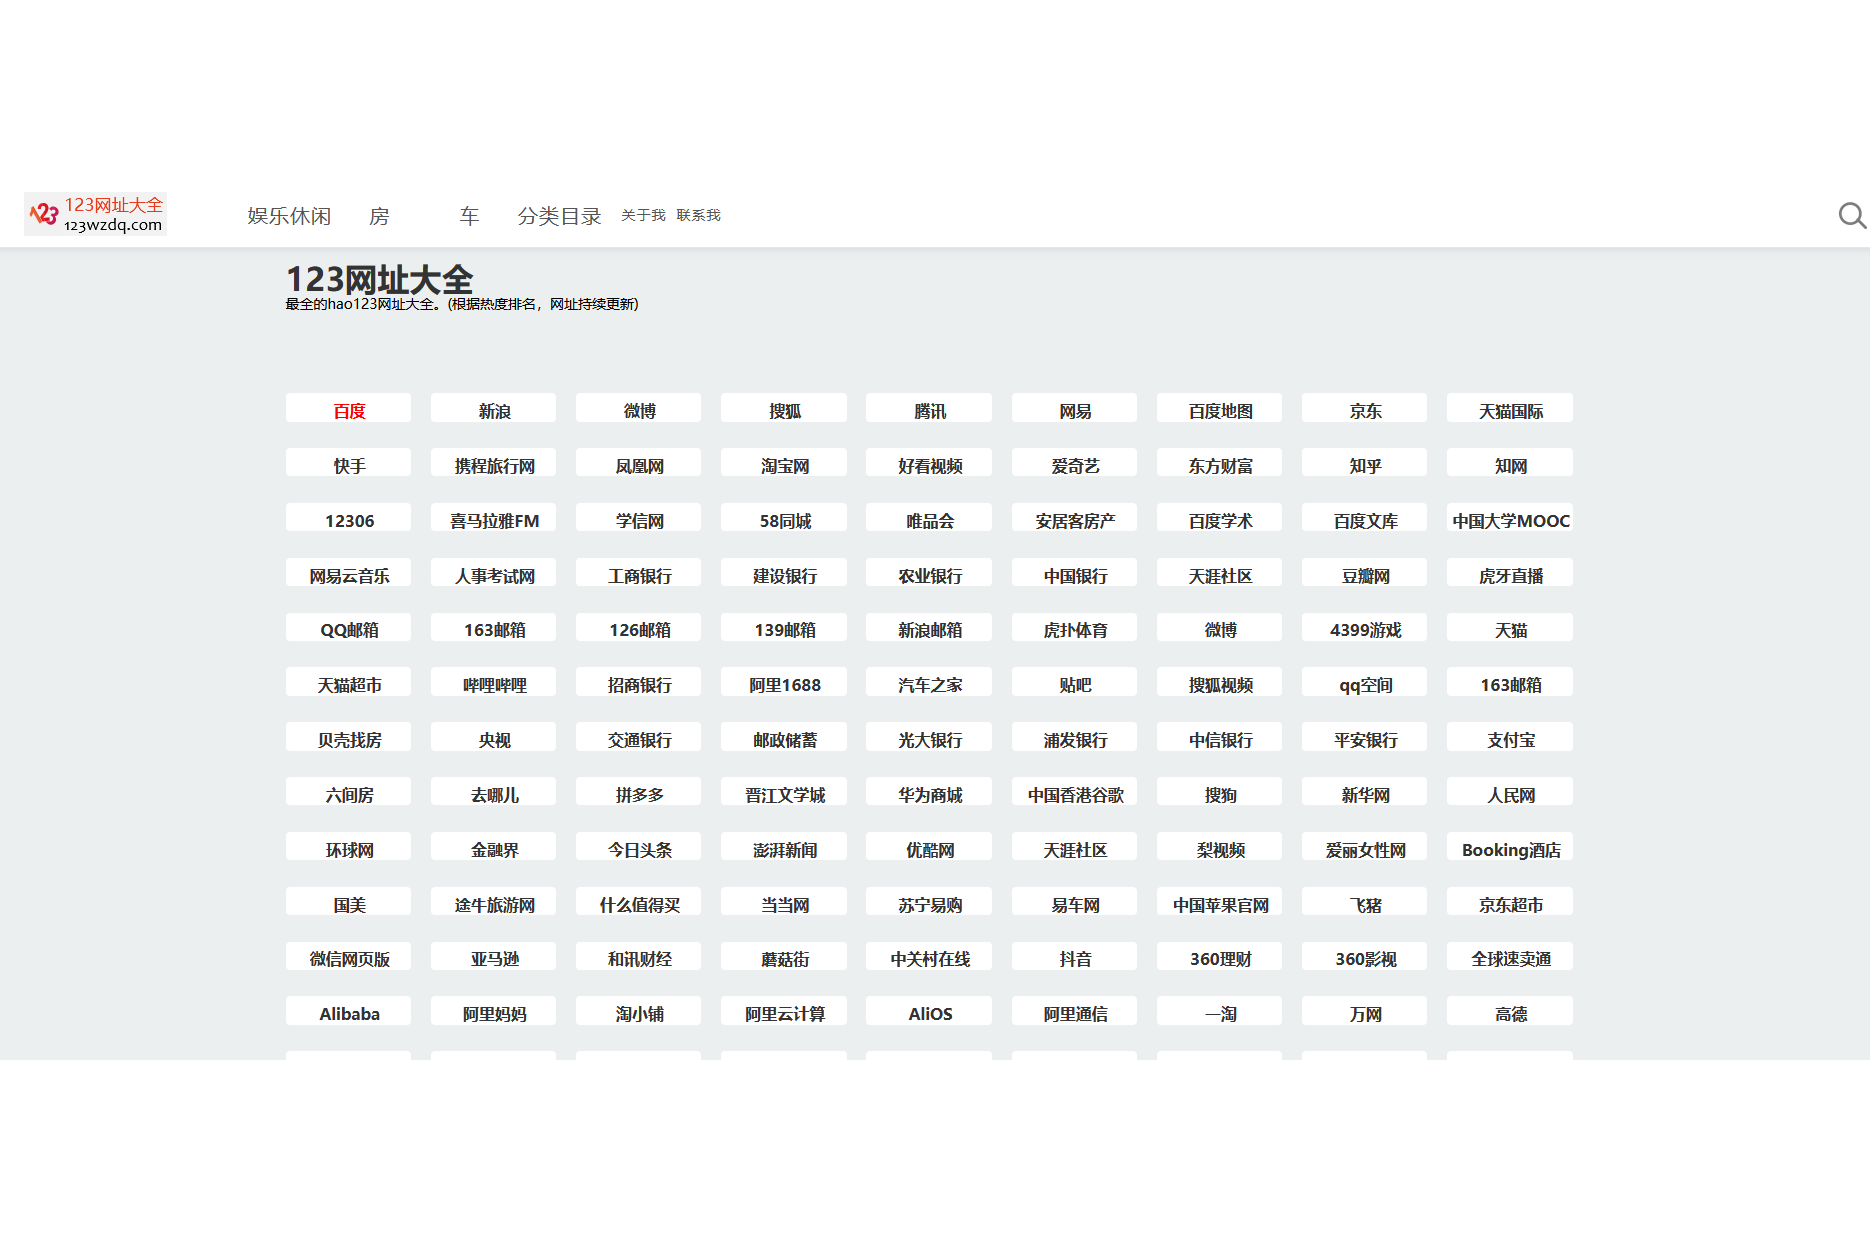Viewport: 1870px width, 1246px height.
Task: Click the search magnifier icon
Action: pos(1852,215)
